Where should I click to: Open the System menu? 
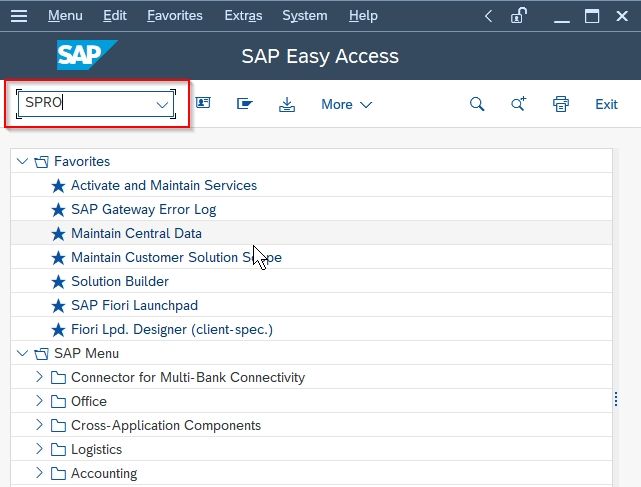[x=305, y=16]
